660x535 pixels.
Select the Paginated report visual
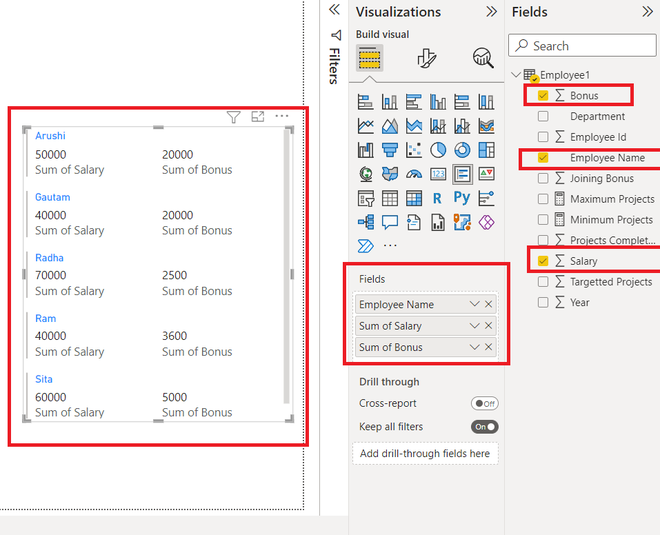(438, 222)
